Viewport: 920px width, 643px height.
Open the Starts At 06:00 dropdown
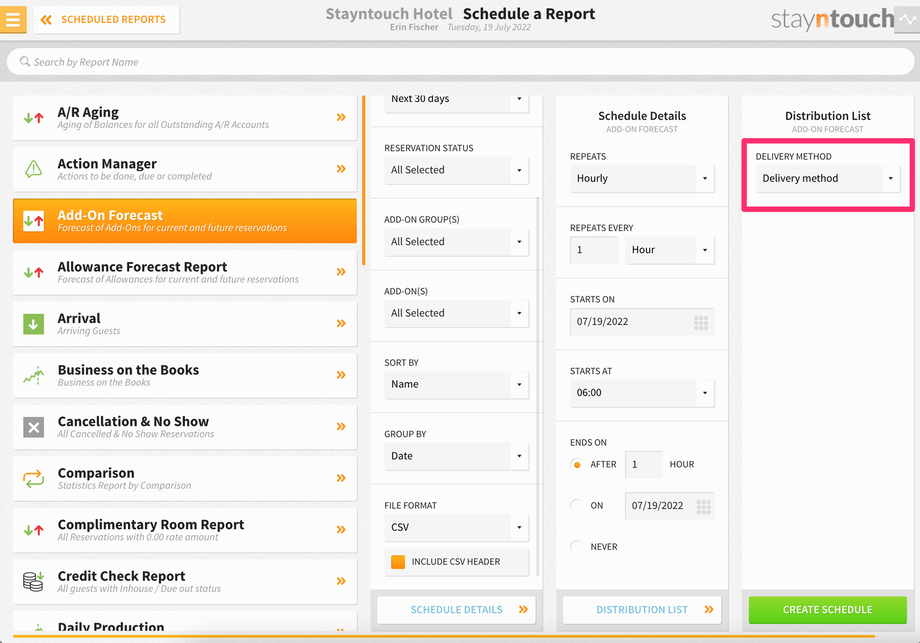click(x=642, y=393)
